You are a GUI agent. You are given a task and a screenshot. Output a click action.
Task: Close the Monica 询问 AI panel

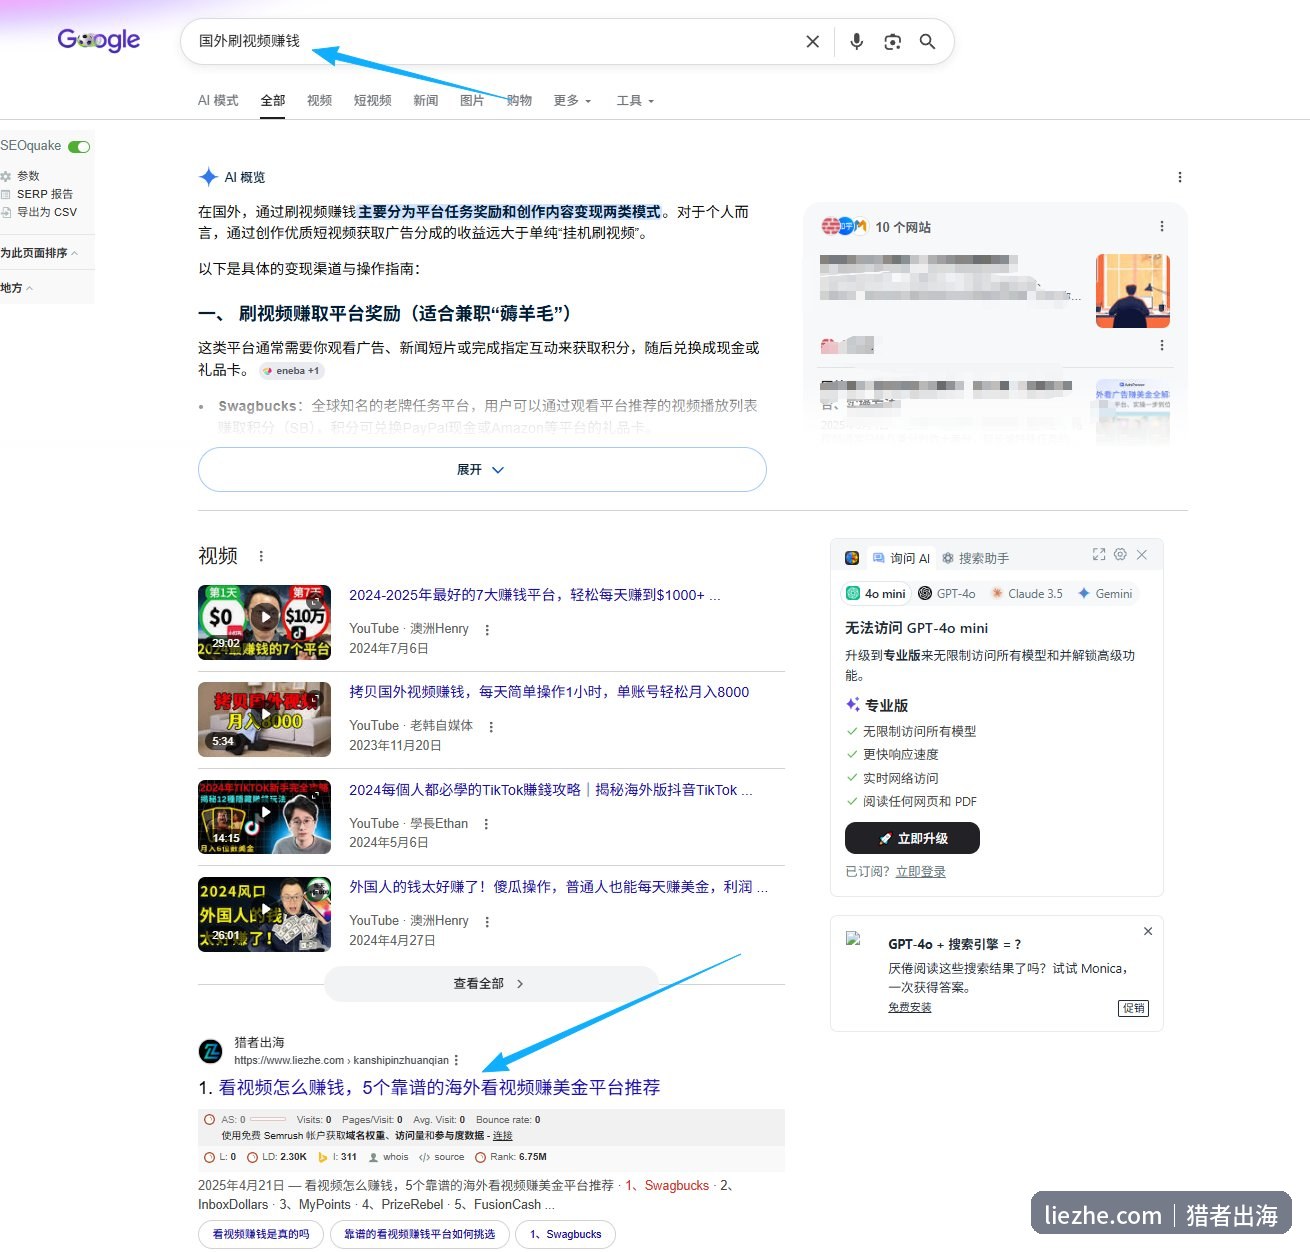click(x=1141, y=554)
